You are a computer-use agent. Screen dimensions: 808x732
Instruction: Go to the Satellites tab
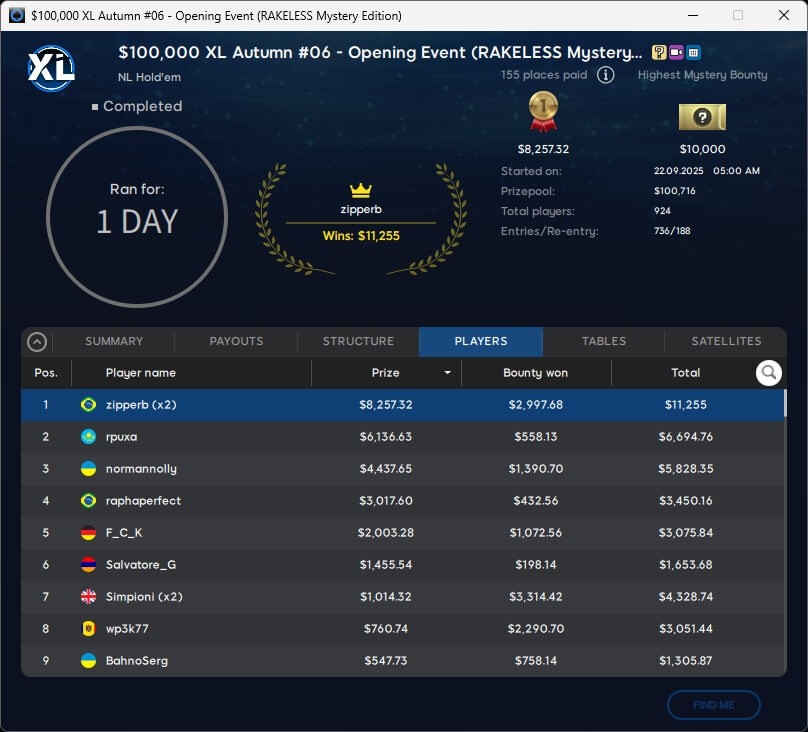726,341
